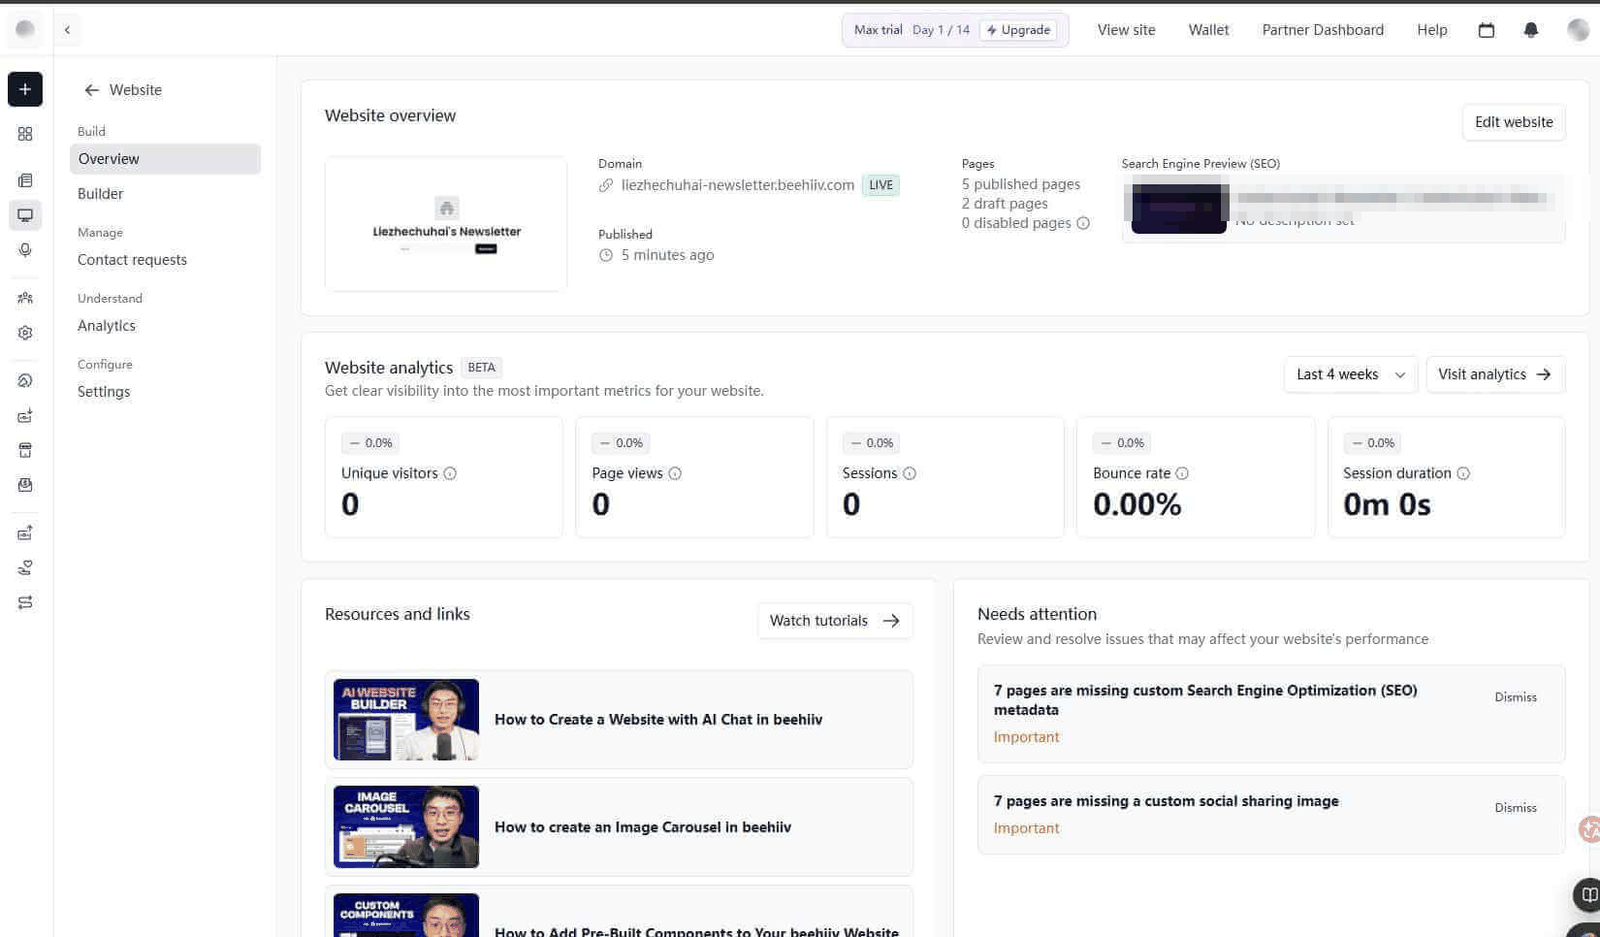This screenshot has width=1600, height=937.
Task: Open the liezhechuhai-newsletter.beehiiv.com domain link
Action: 738,185
